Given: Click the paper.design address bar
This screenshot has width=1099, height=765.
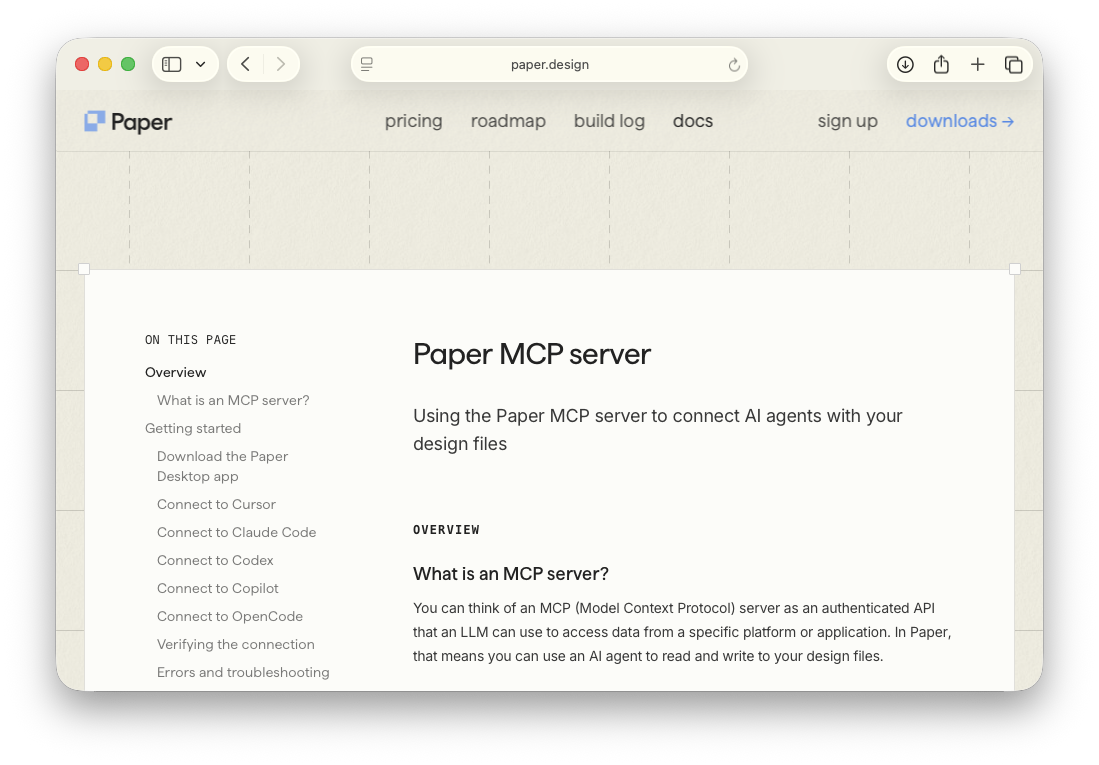Looking at the screenshot, I should (549, 63).
